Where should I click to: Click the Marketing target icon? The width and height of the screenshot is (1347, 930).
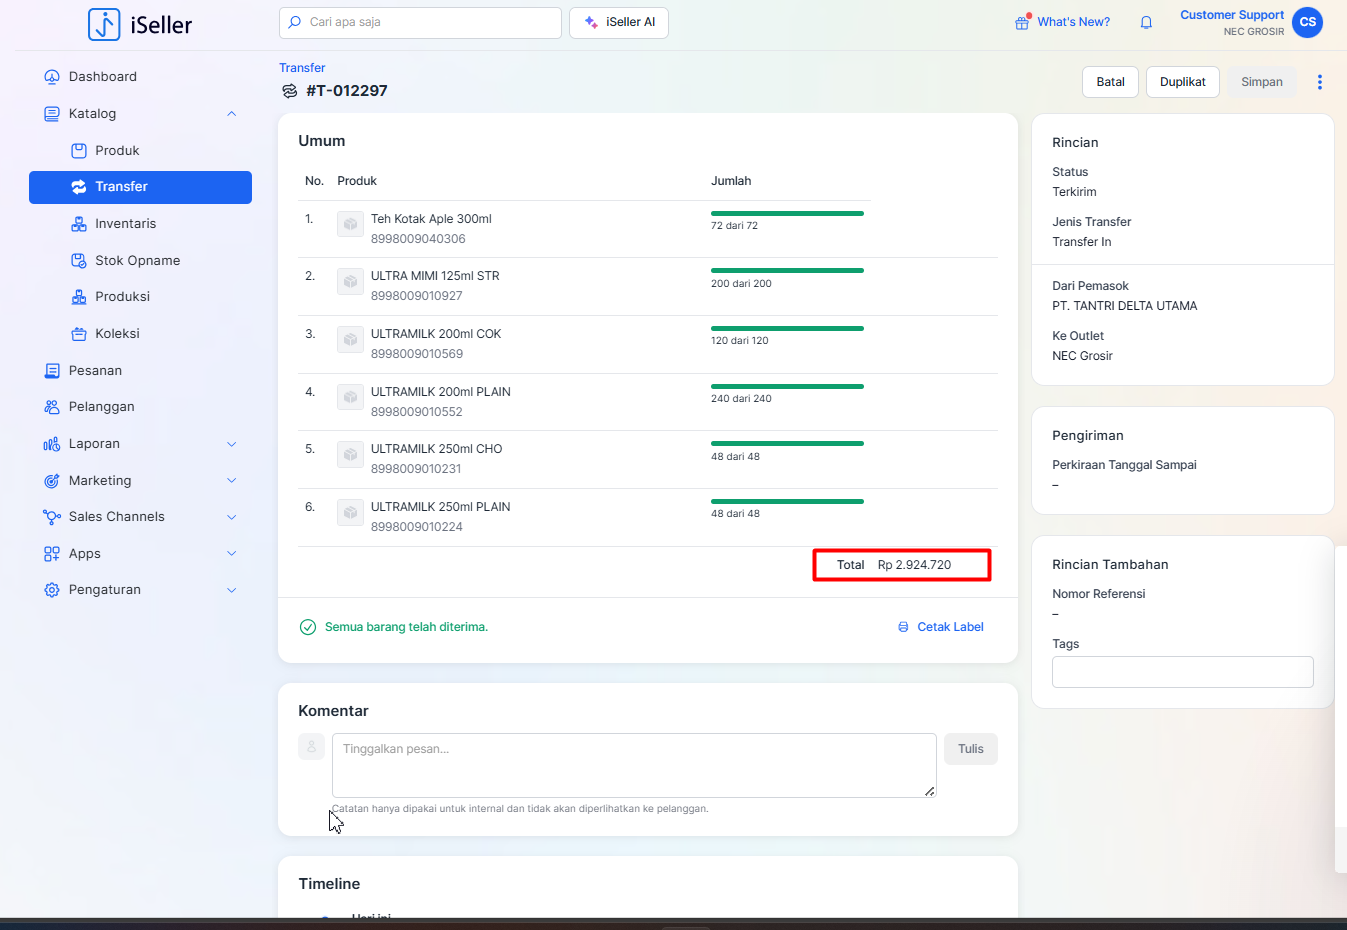click(52, 481)
